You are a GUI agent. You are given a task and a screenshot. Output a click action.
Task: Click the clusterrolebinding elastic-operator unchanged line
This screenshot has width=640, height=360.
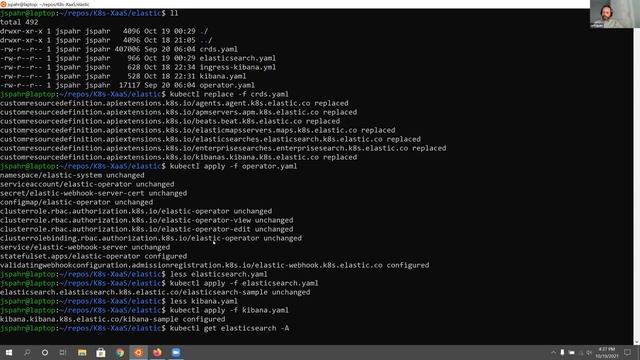[151, 238]
